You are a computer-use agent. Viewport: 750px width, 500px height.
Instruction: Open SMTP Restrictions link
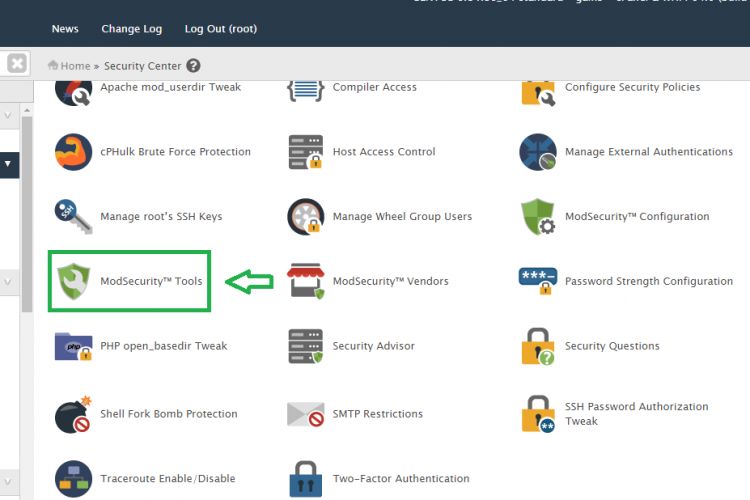tap(377, 414)
